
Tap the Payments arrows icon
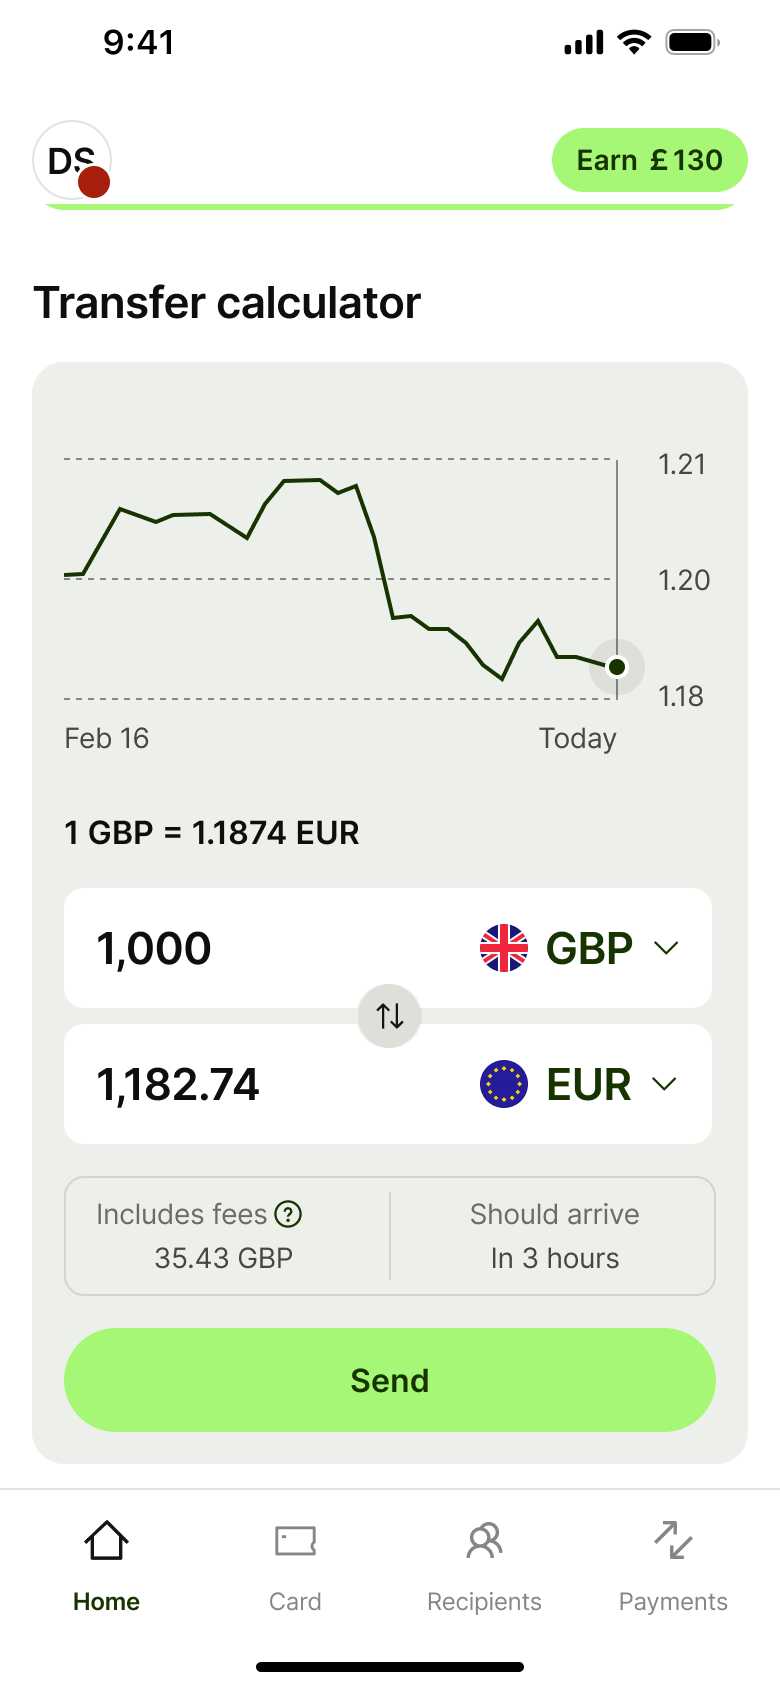coord(673,1540)
